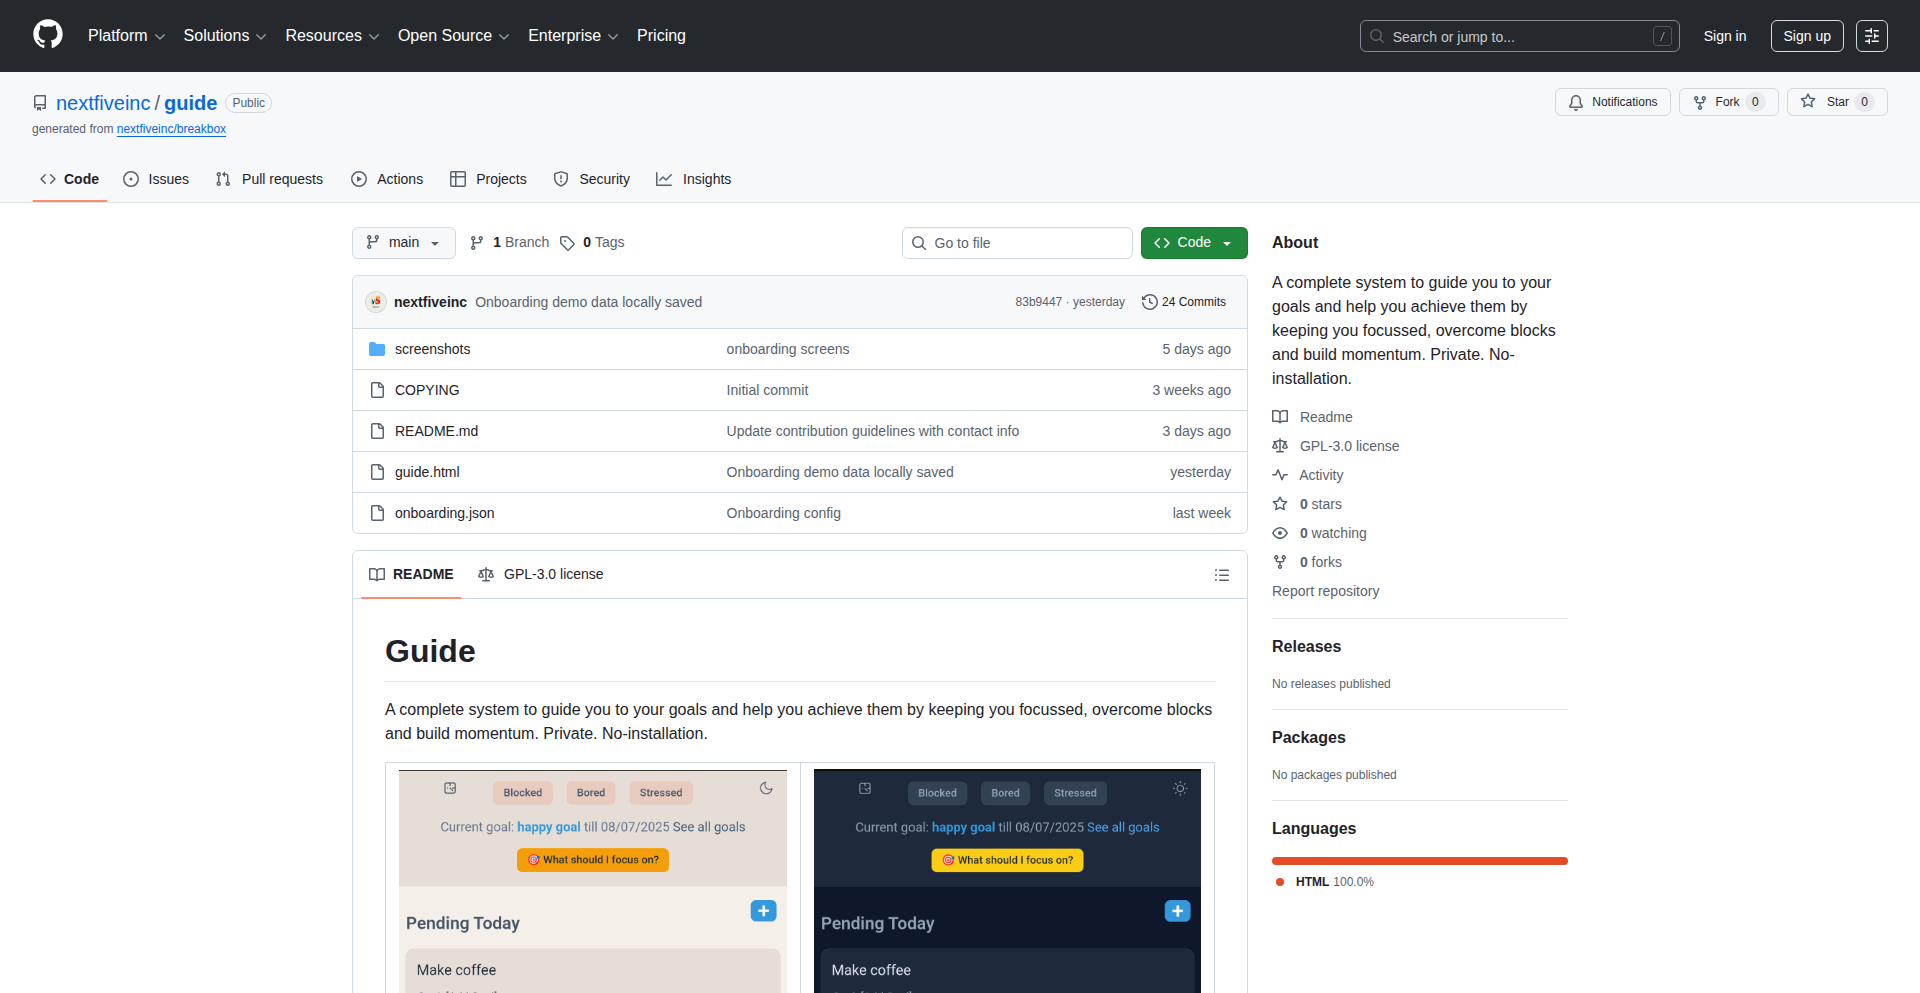Viewport: 1920px width, 993px height.
Task: Click the HTML language color bar
Action: pyautogui.click(x=1419, y=861)
